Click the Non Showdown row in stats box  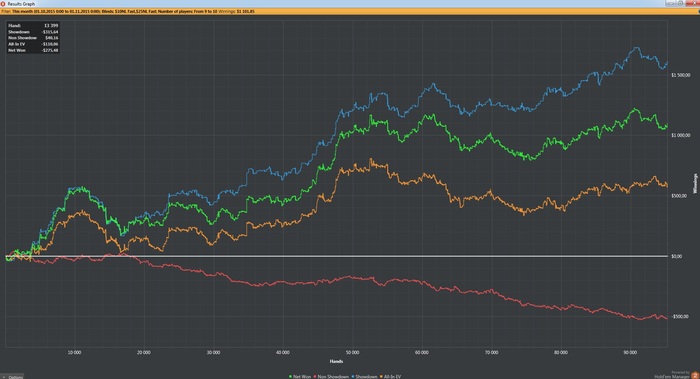click(x=33, y=38)
